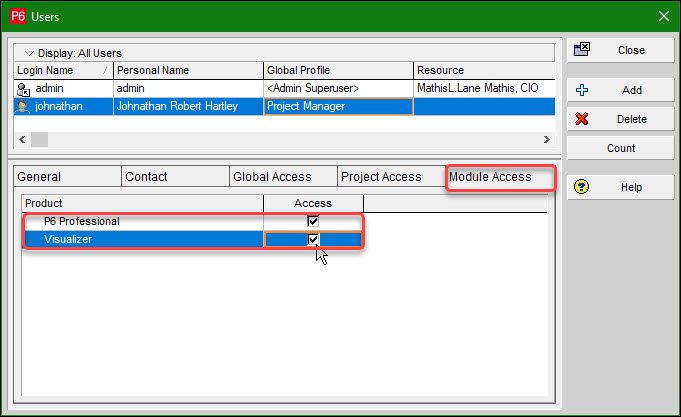The height and width of the screenshot is (417, 681).
Task: Switch to the General tab
Action: (x=40, y=177)
